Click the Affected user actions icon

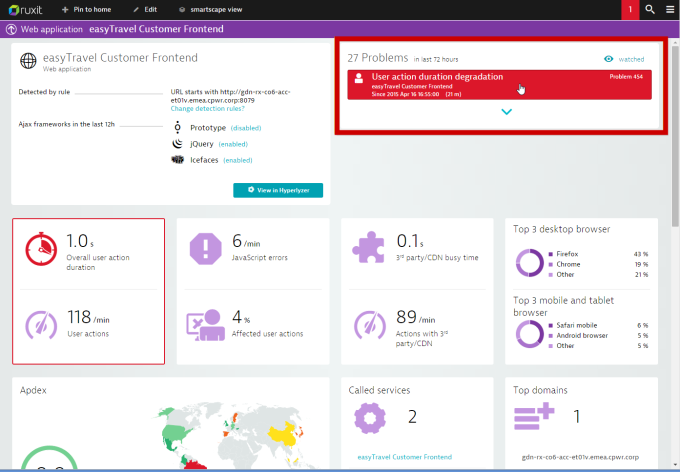tap(206, 325)
